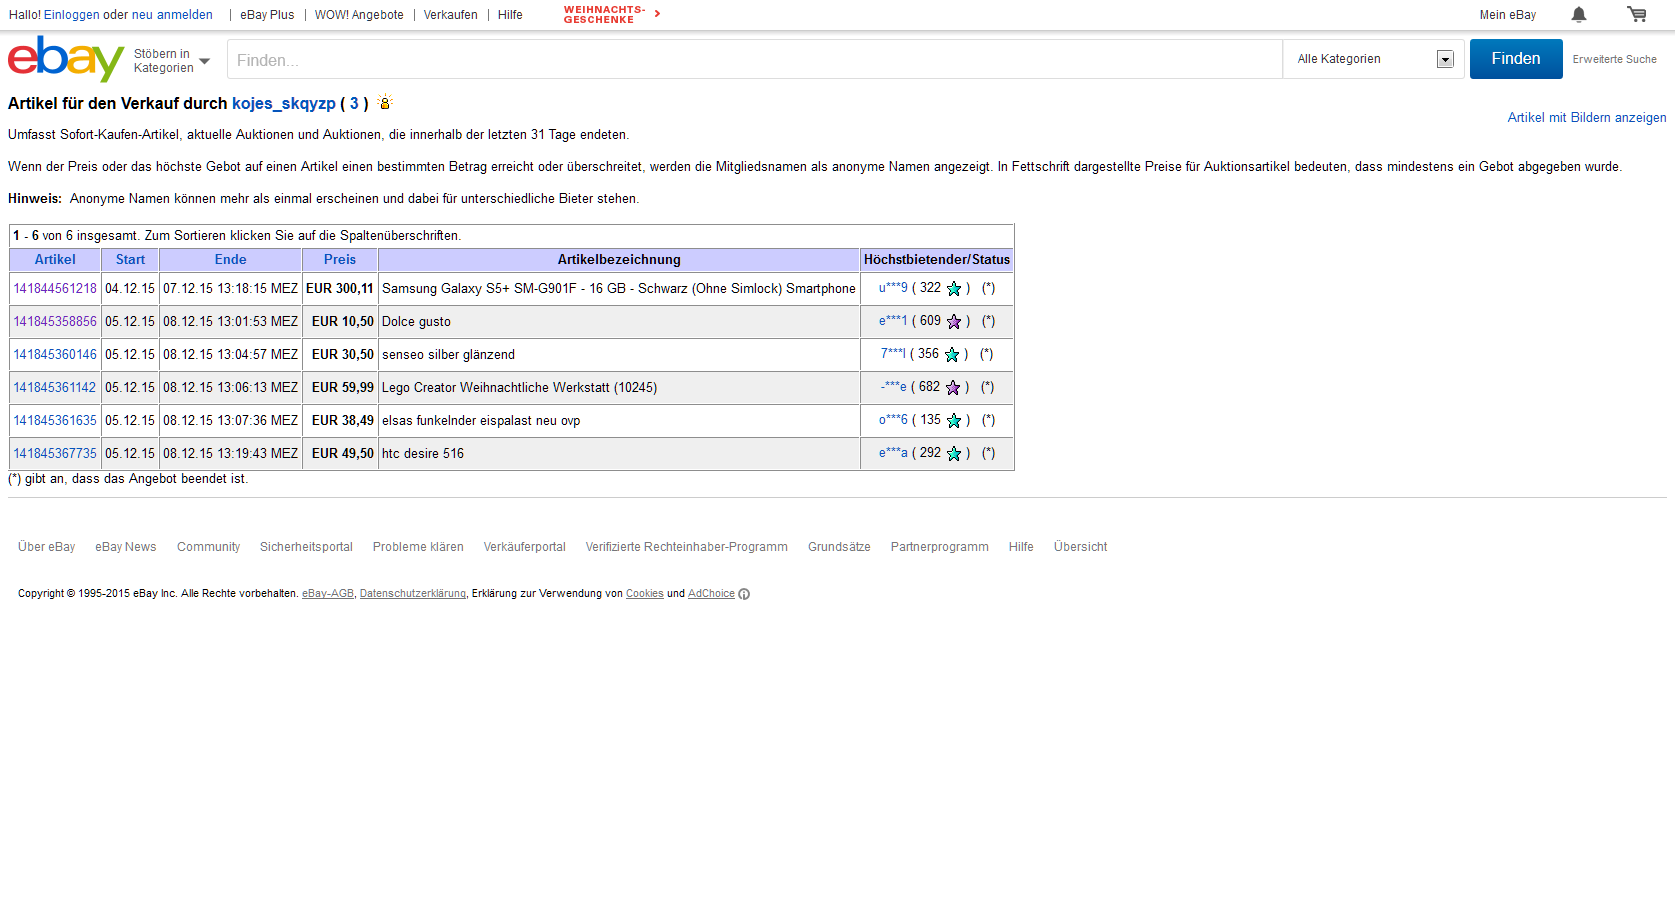Image resolution: width=1675 pixels, height=908 pixels.
Task: Open the Mein eBay menu
Action: pos(1508,15)
